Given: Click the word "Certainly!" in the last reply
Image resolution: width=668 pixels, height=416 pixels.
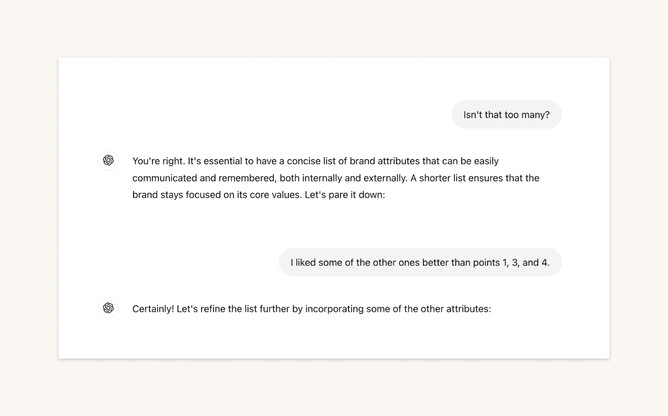Looking at the screenshot, I should coord(153,309).
